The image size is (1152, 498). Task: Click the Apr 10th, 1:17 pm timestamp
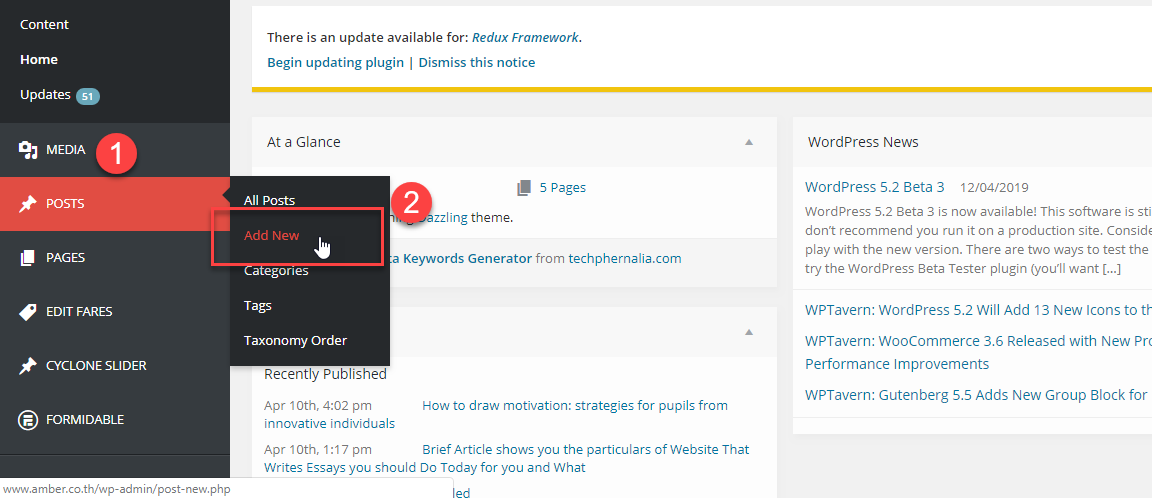tap(317, 450)
